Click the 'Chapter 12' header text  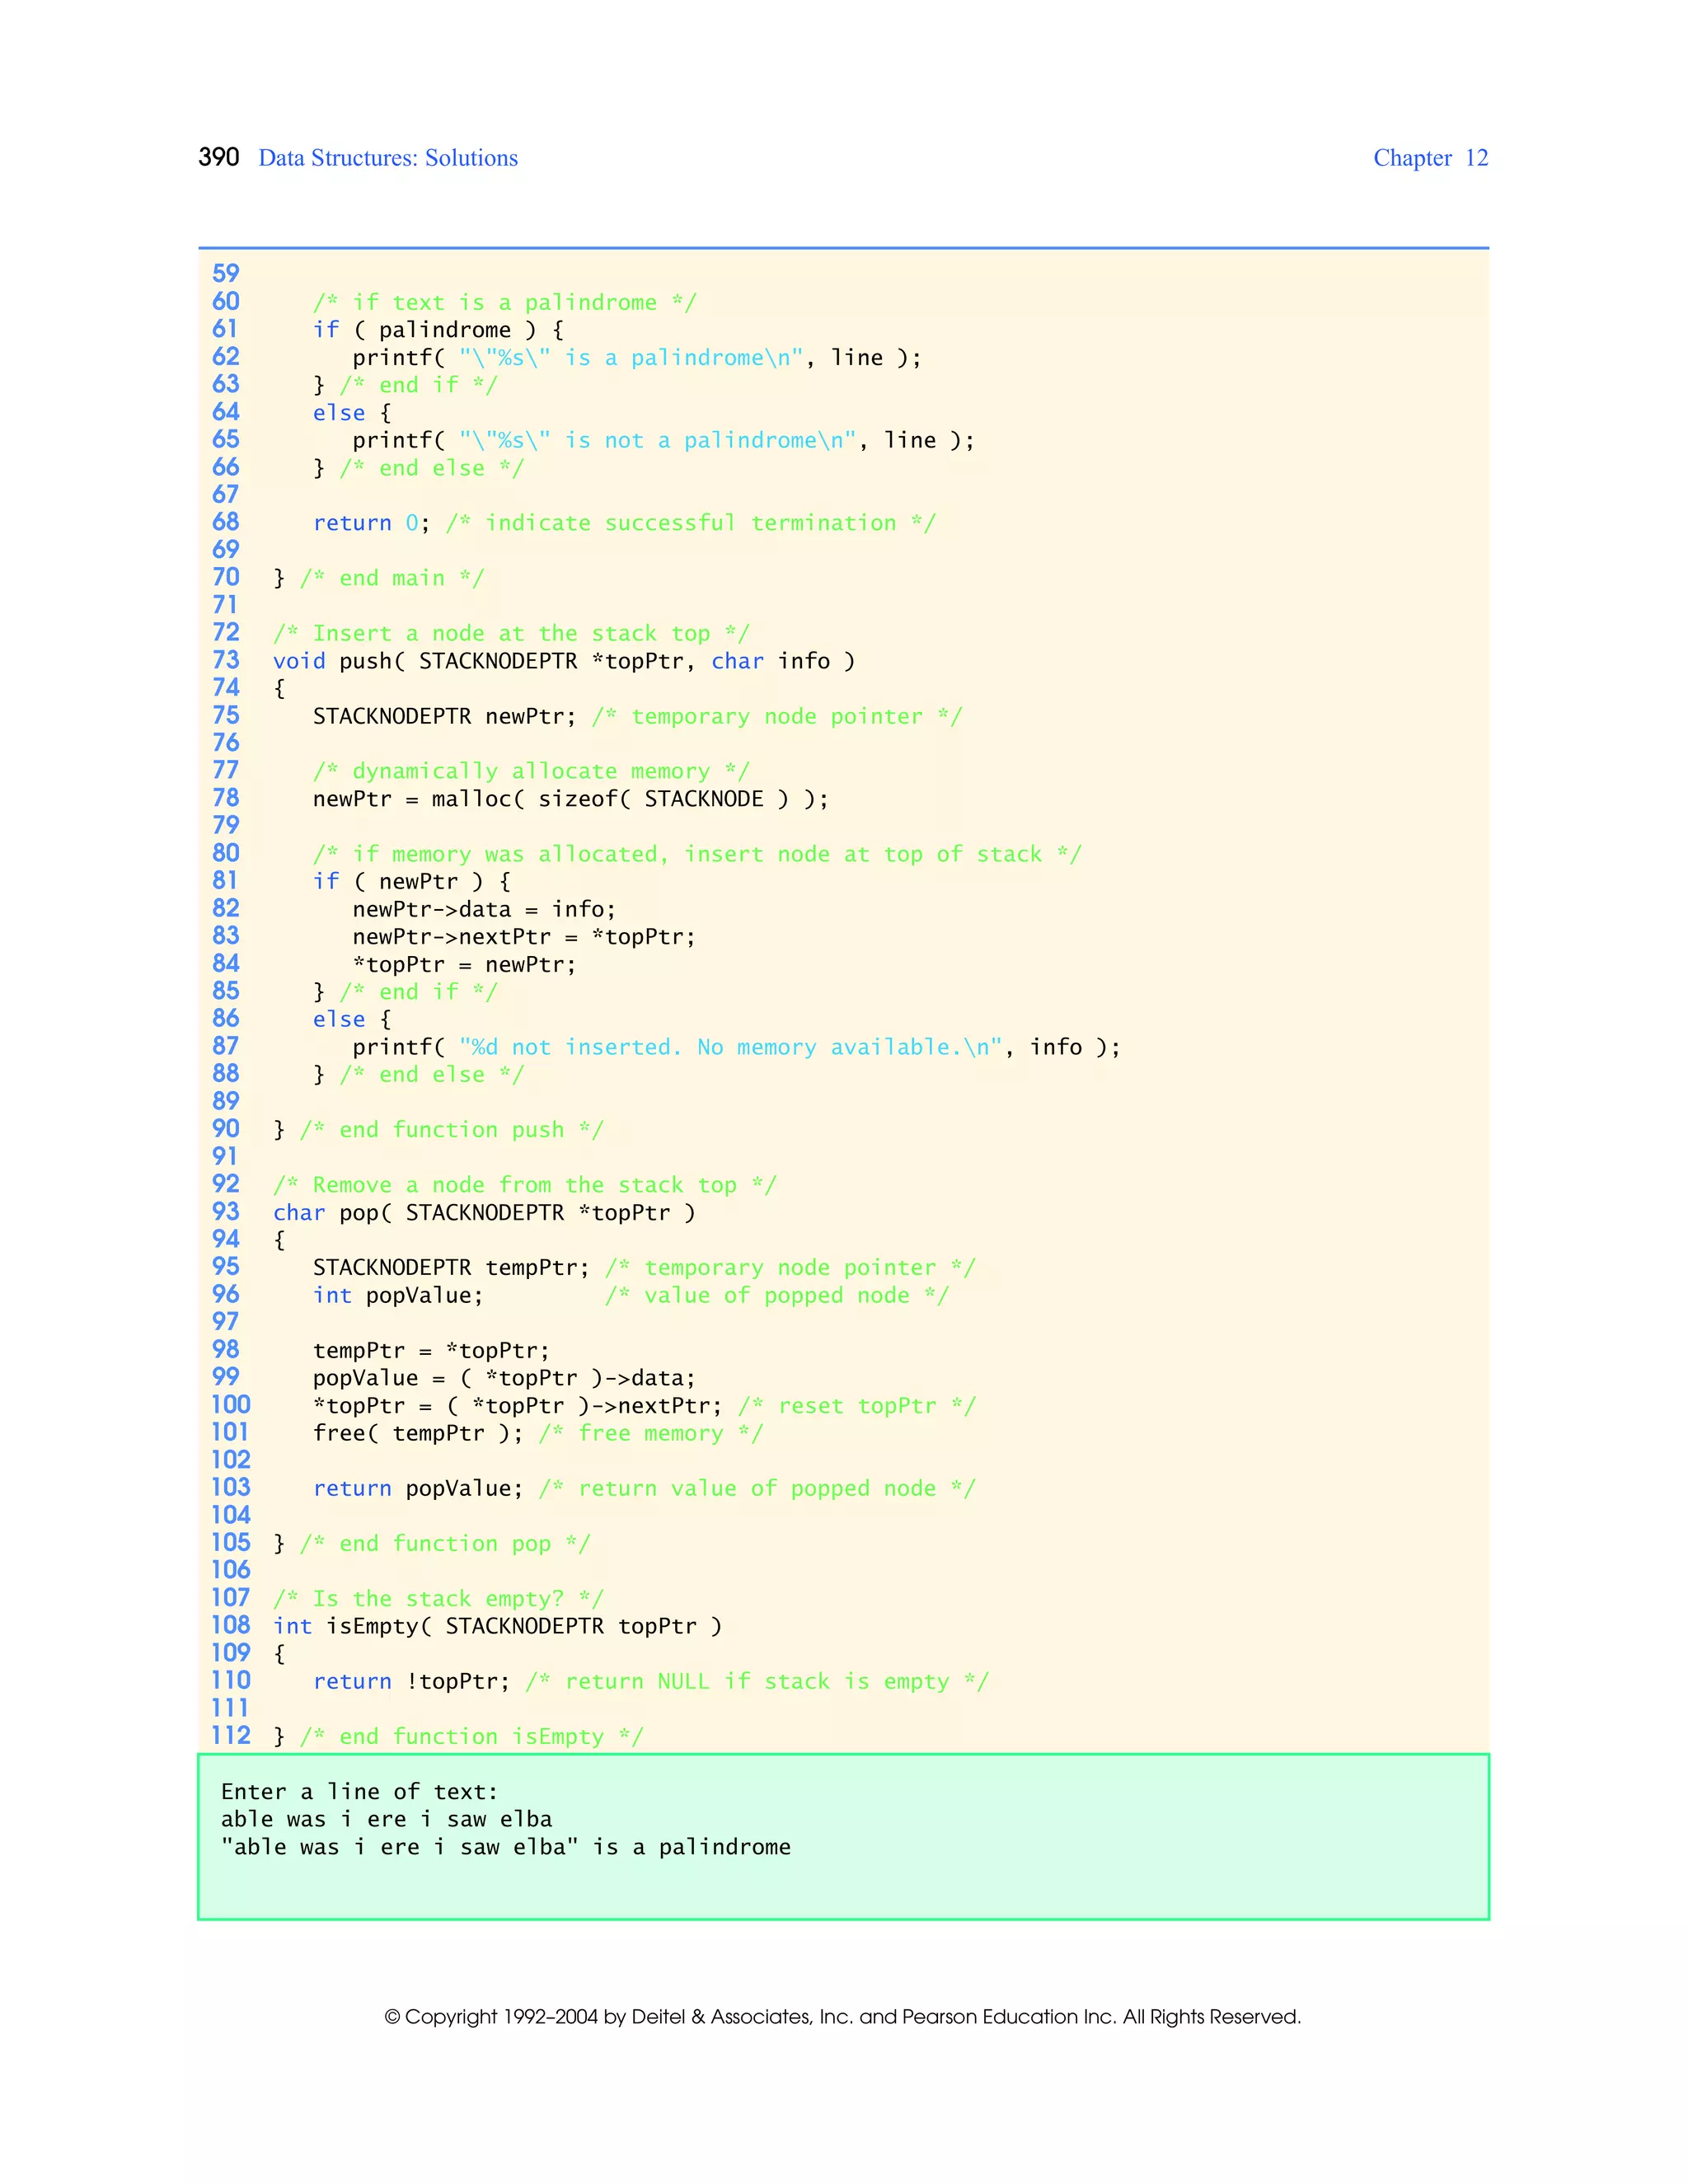click(1430, 158)
